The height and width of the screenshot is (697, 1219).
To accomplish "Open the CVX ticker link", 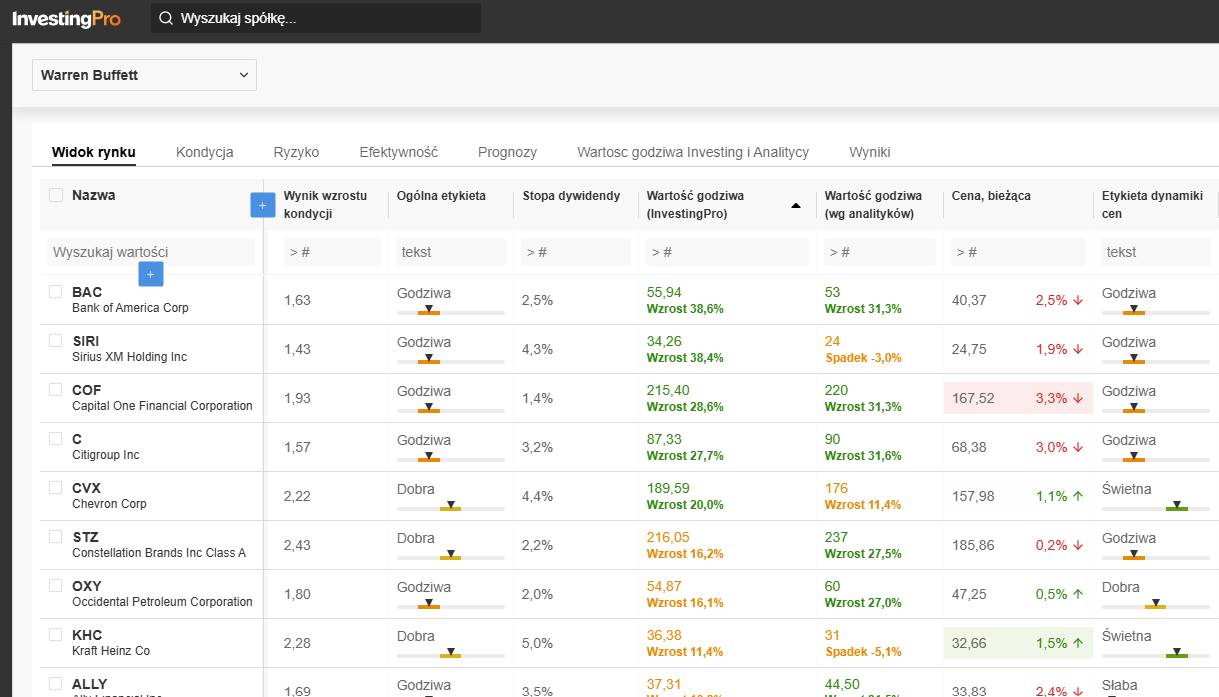I will click(x=87, y=488).
